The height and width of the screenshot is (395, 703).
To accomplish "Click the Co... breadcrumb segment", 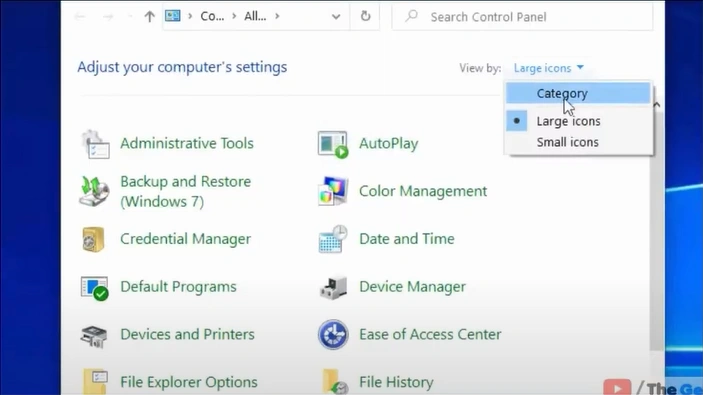I will [212, 17].
